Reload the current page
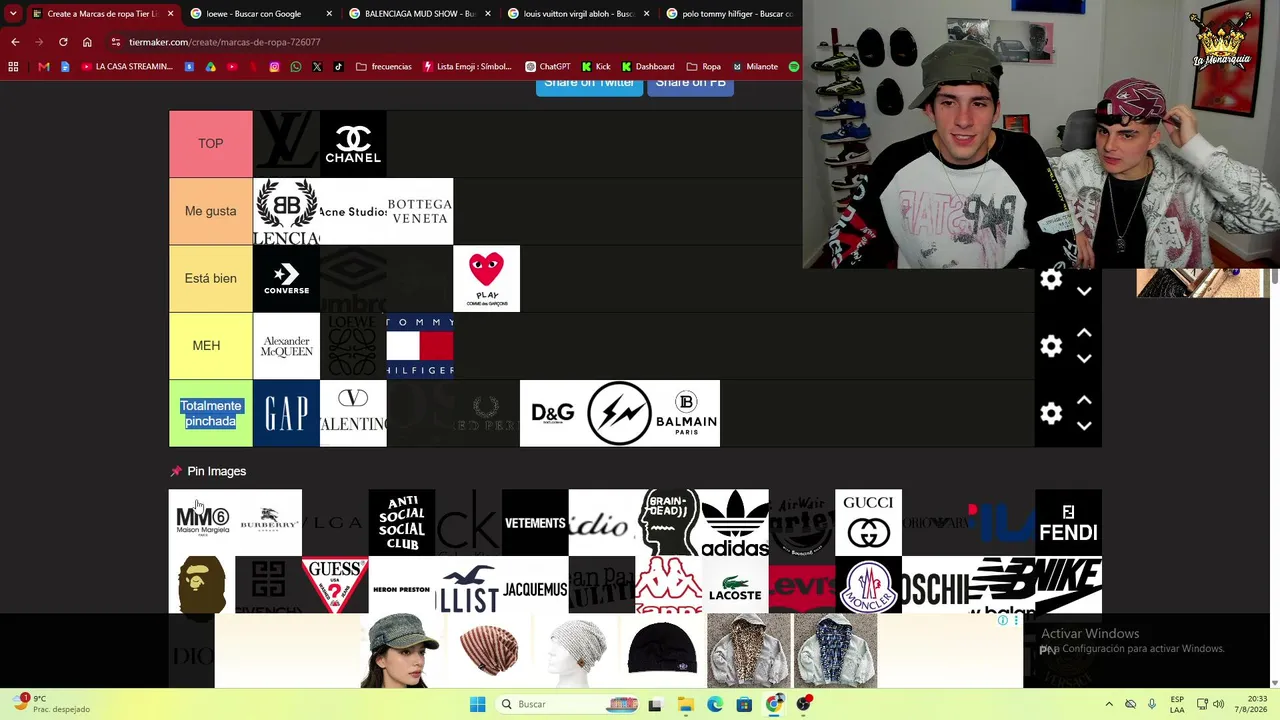 (63, 42)
